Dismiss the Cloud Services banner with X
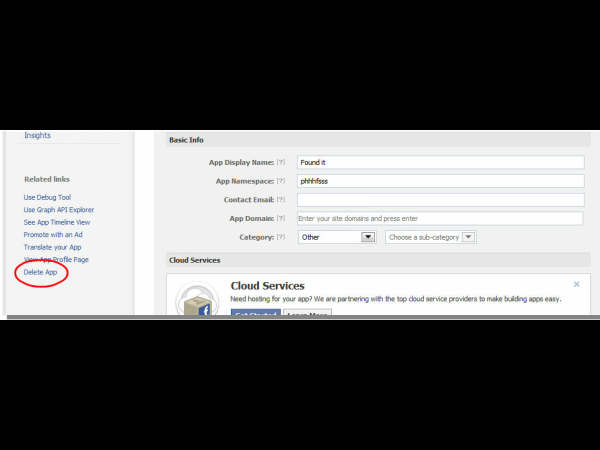The image size is (600, 450). tap(577, 284)
